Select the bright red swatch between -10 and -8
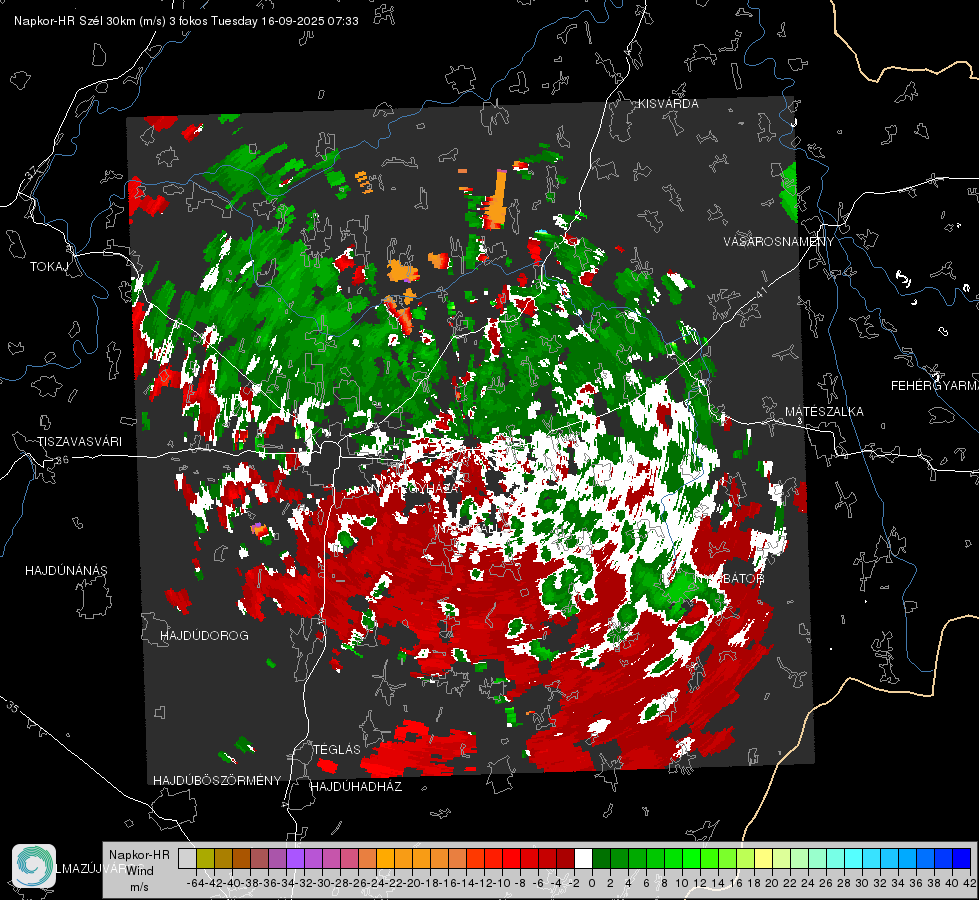 click(511, 859)
